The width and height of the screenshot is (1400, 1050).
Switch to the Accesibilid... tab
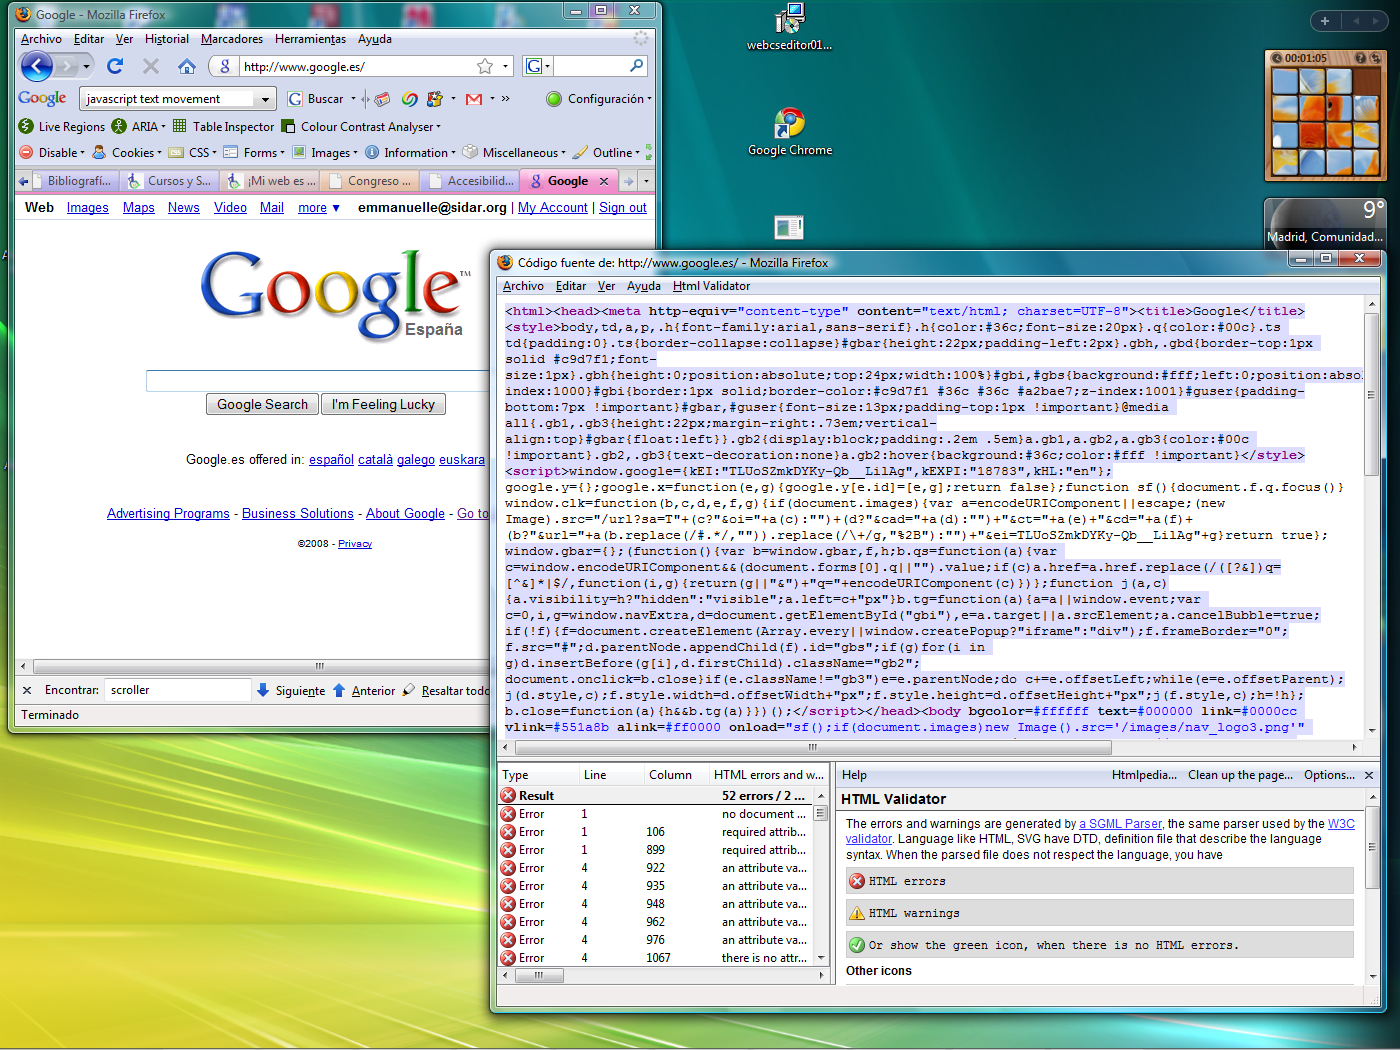[471, 181]
